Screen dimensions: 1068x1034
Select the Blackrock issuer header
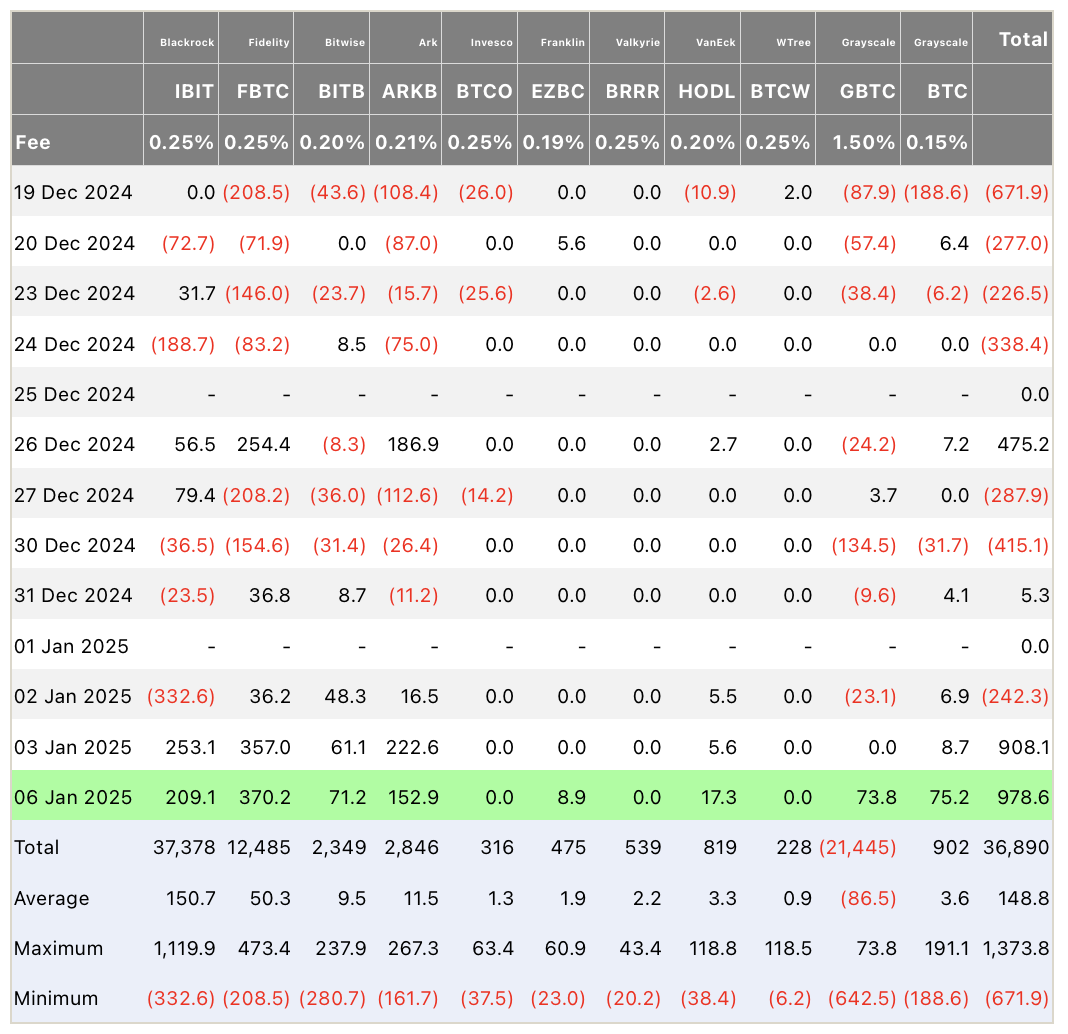(x=187, y=42)
